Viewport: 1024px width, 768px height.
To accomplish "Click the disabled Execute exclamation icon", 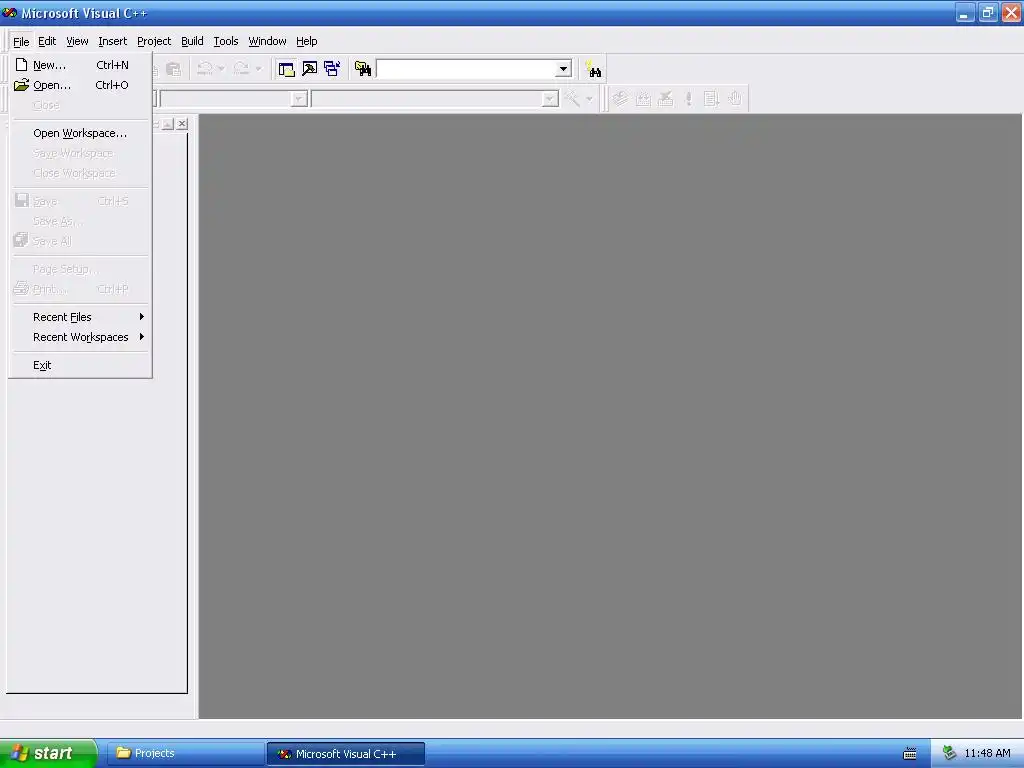I will pyautogui.click(x=688, y=99).
